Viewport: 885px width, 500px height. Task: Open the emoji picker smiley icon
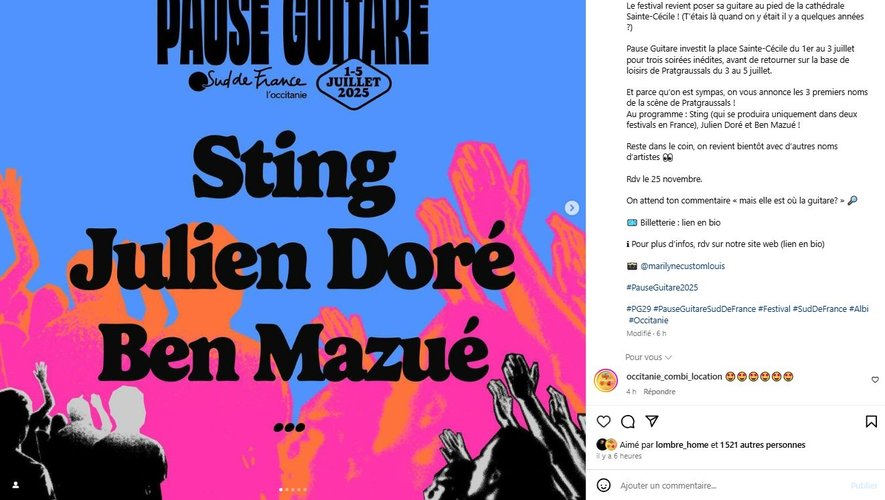tap(603, 485)
